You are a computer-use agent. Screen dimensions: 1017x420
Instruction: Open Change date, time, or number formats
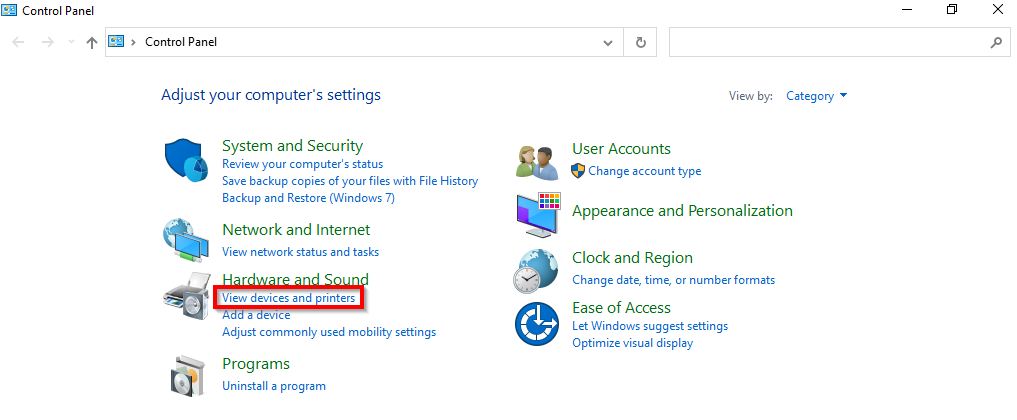673,280
